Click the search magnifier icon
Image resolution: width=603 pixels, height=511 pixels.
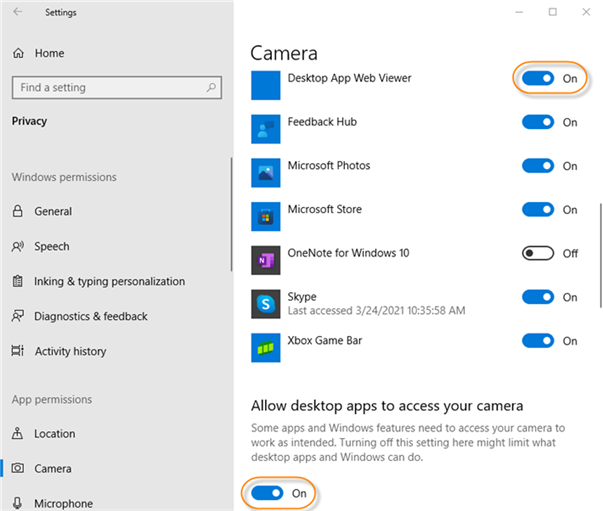(211, 88)
